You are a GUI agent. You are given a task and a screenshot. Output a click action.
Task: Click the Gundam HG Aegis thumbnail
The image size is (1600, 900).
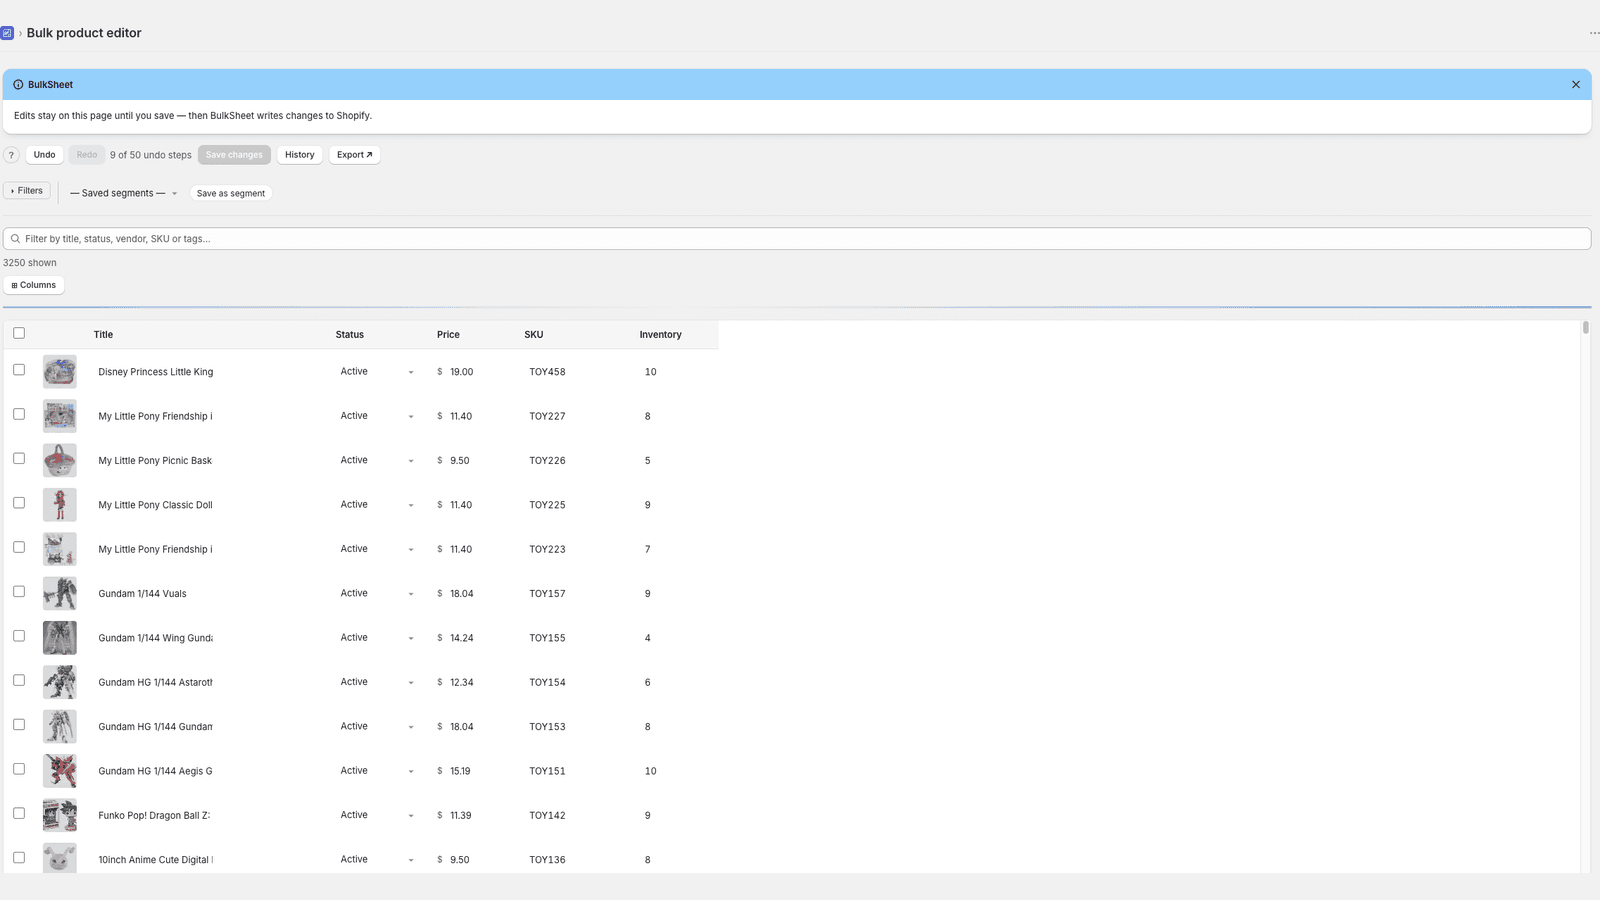60,771
